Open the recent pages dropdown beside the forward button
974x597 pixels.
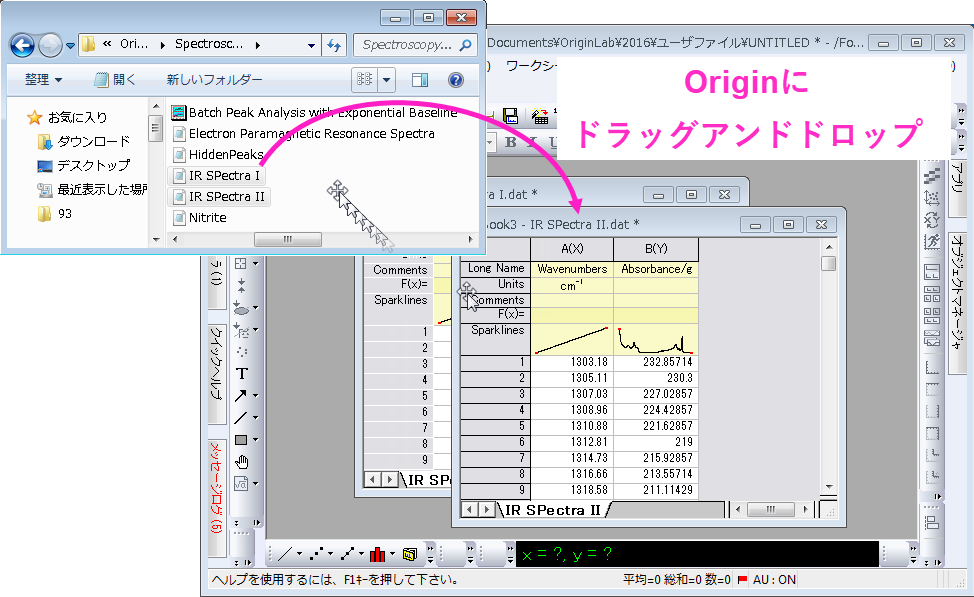(x=70, y=45)
